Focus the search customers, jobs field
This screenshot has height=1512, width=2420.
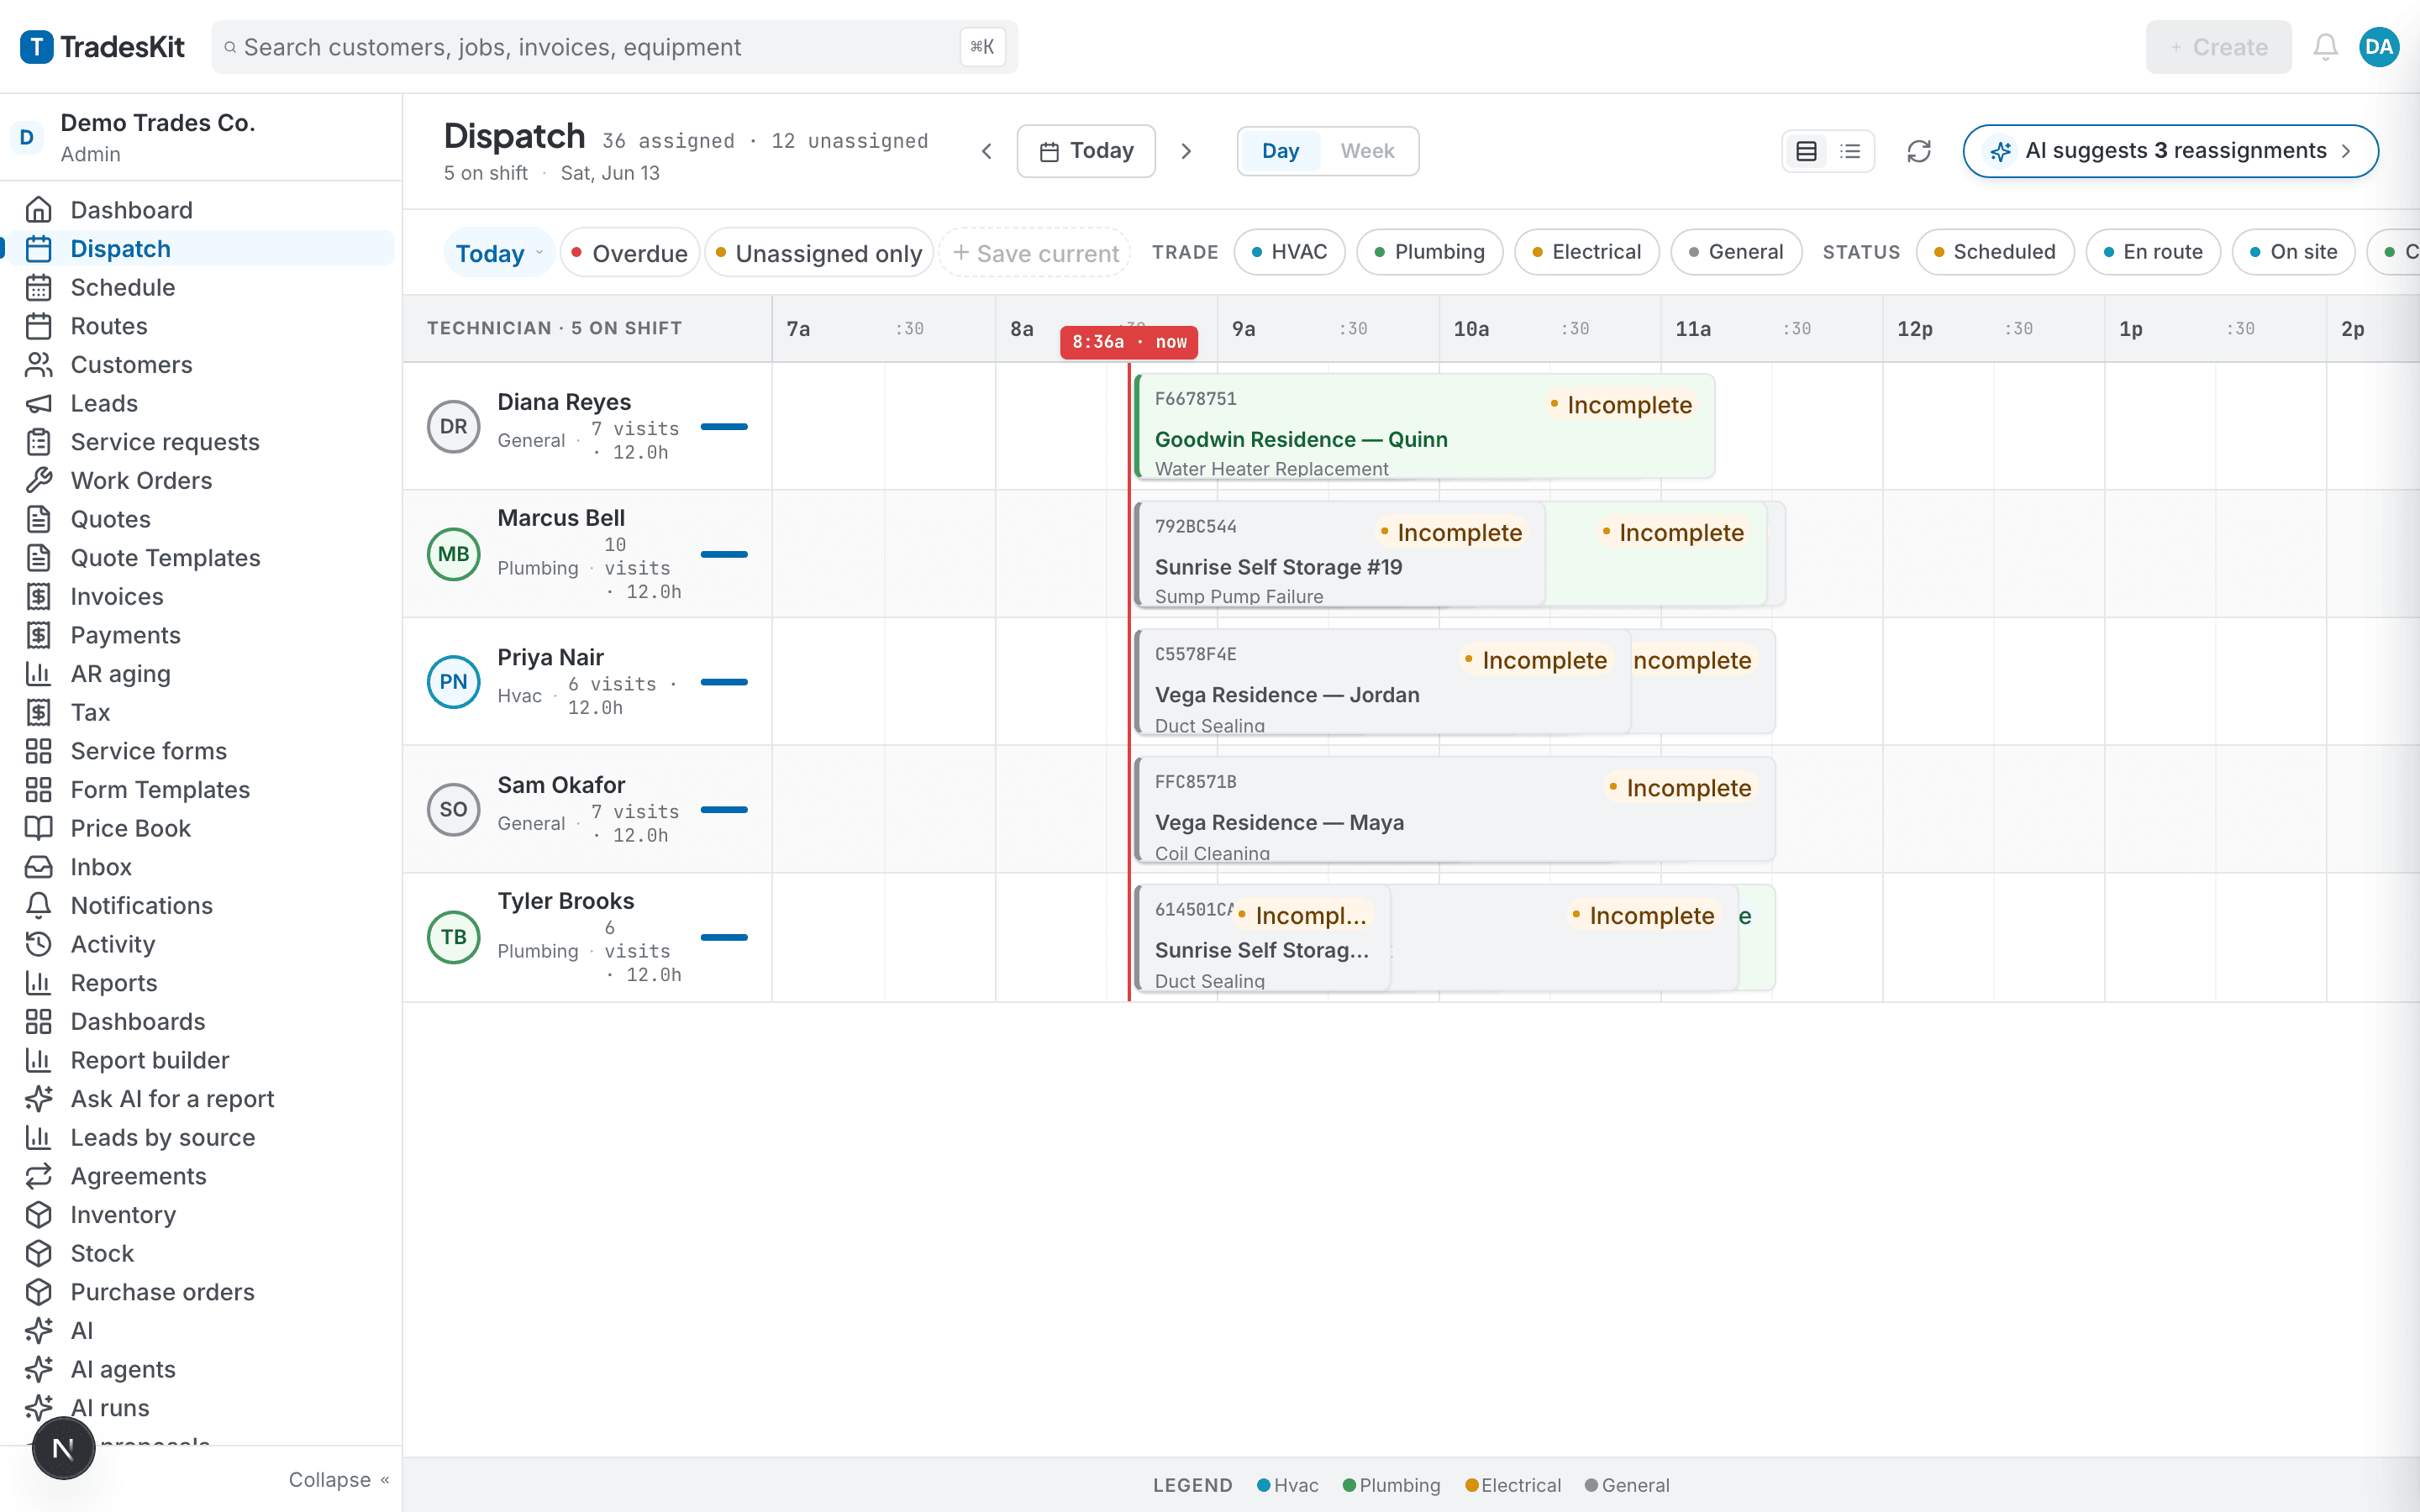coord(614,47)
